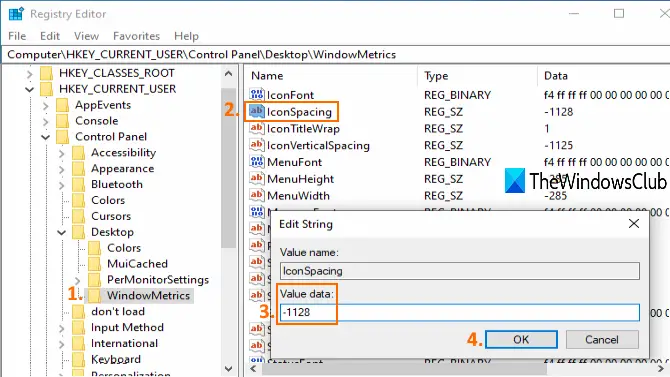
Task: Click the Value data input field
Action: click(460, 312)
